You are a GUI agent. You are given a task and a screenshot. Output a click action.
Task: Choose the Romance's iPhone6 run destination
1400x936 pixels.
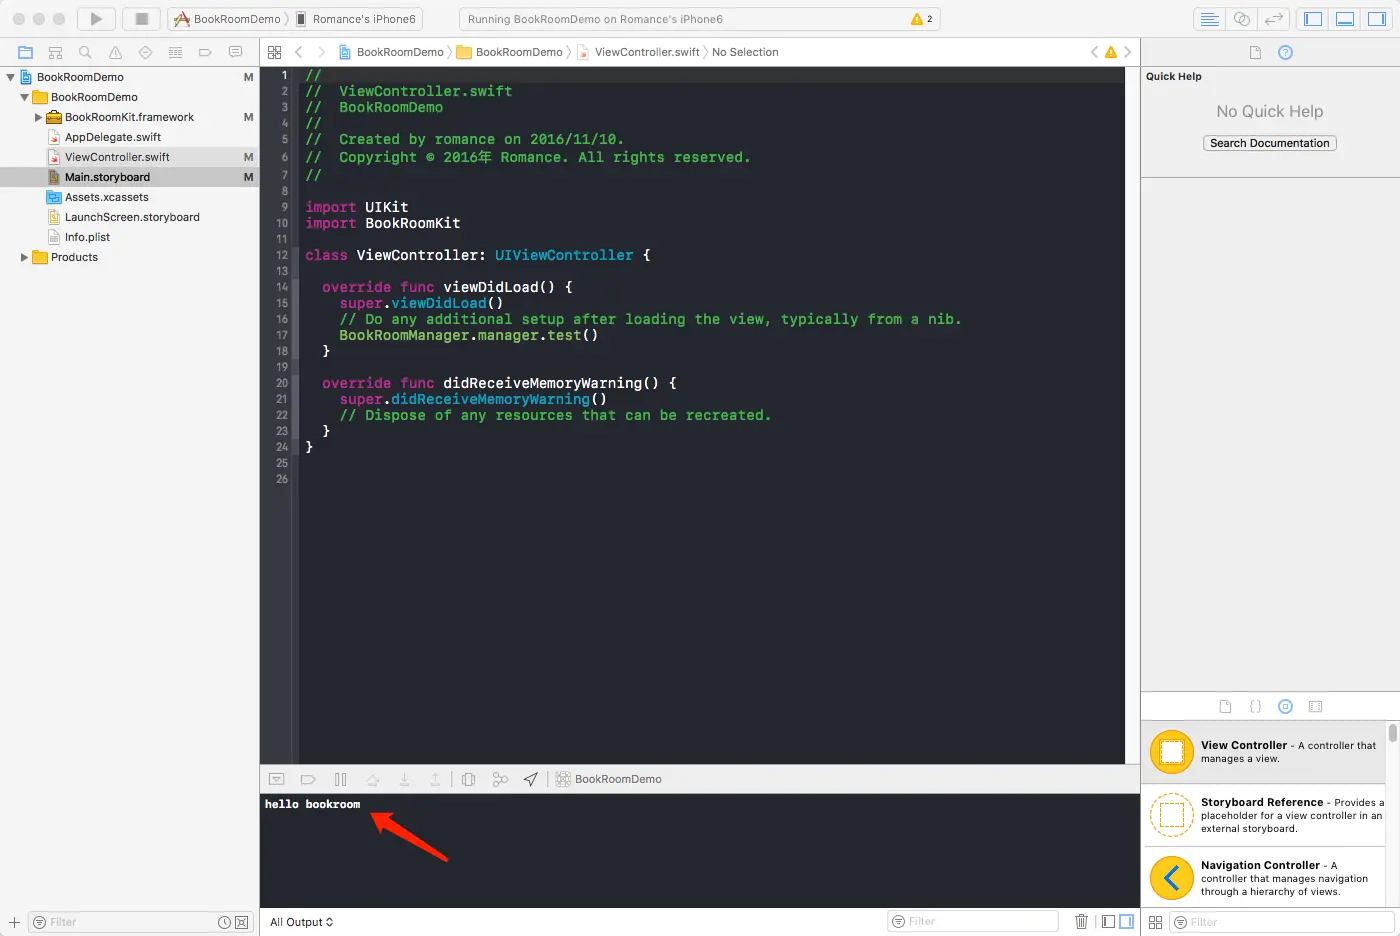pyautogui.click(x=357, y=19)
